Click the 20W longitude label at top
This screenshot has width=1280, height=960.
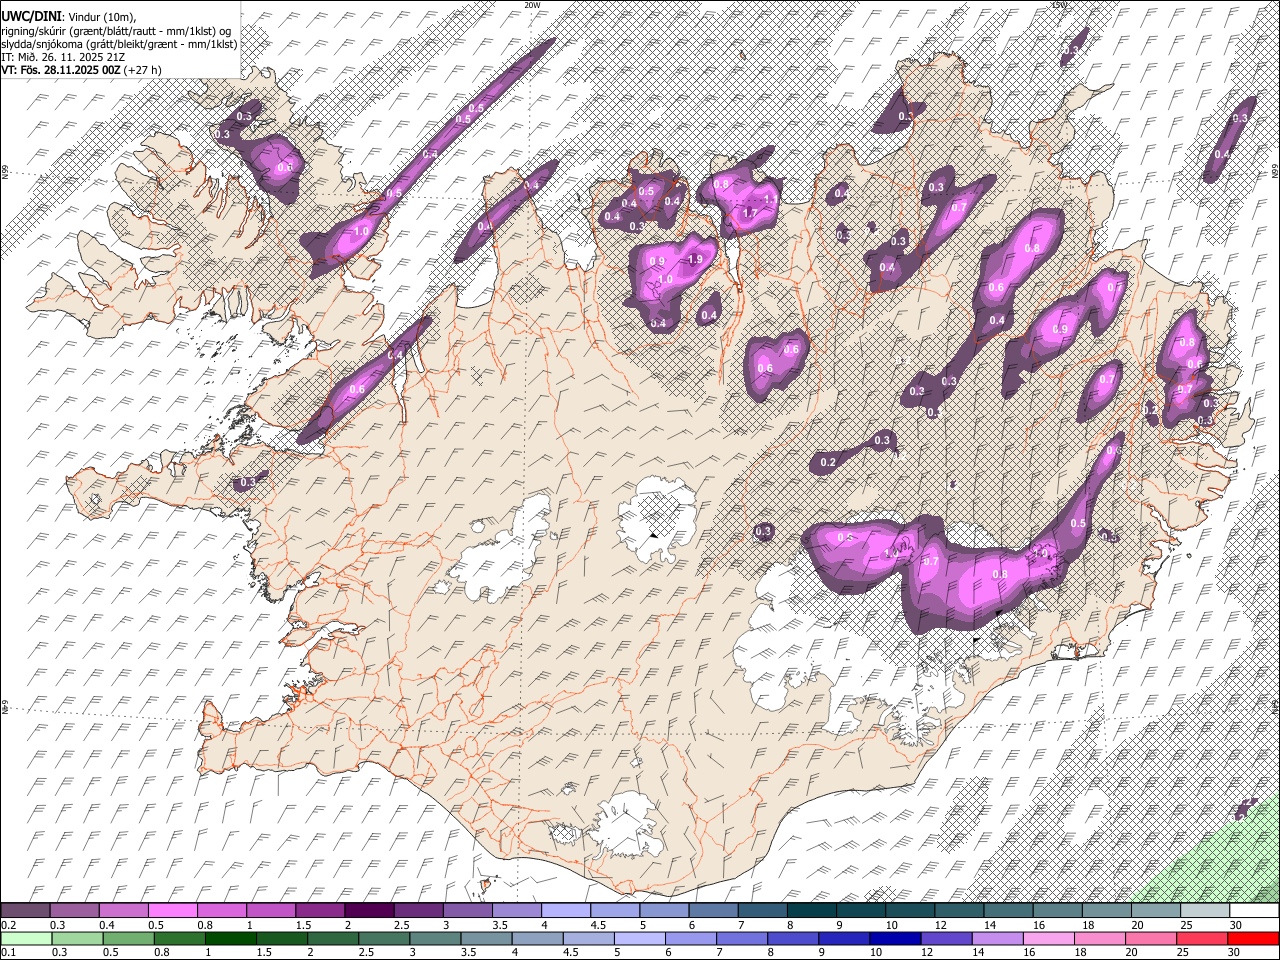532,5
